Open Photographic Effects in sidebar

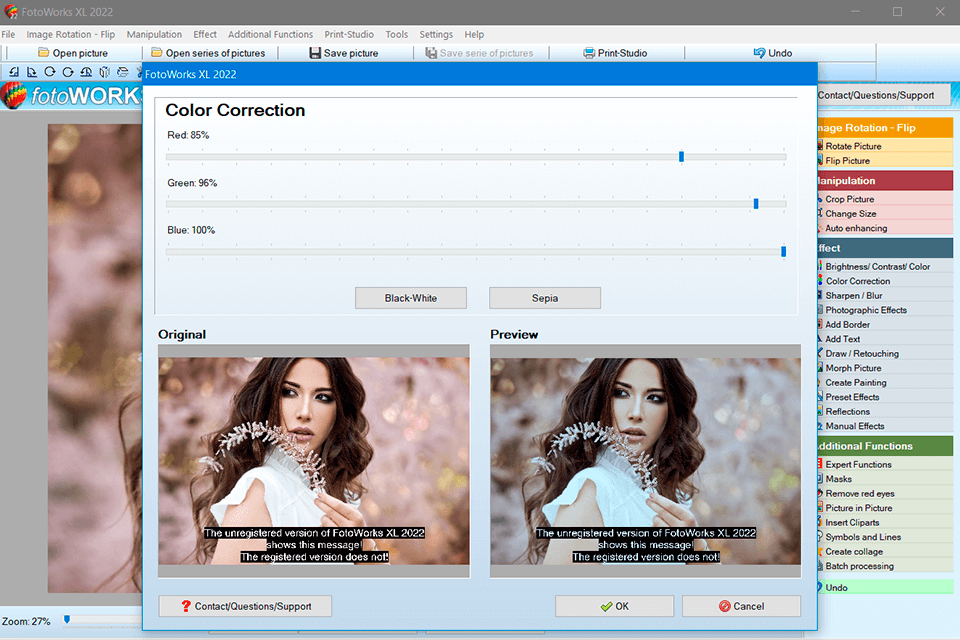885,310
